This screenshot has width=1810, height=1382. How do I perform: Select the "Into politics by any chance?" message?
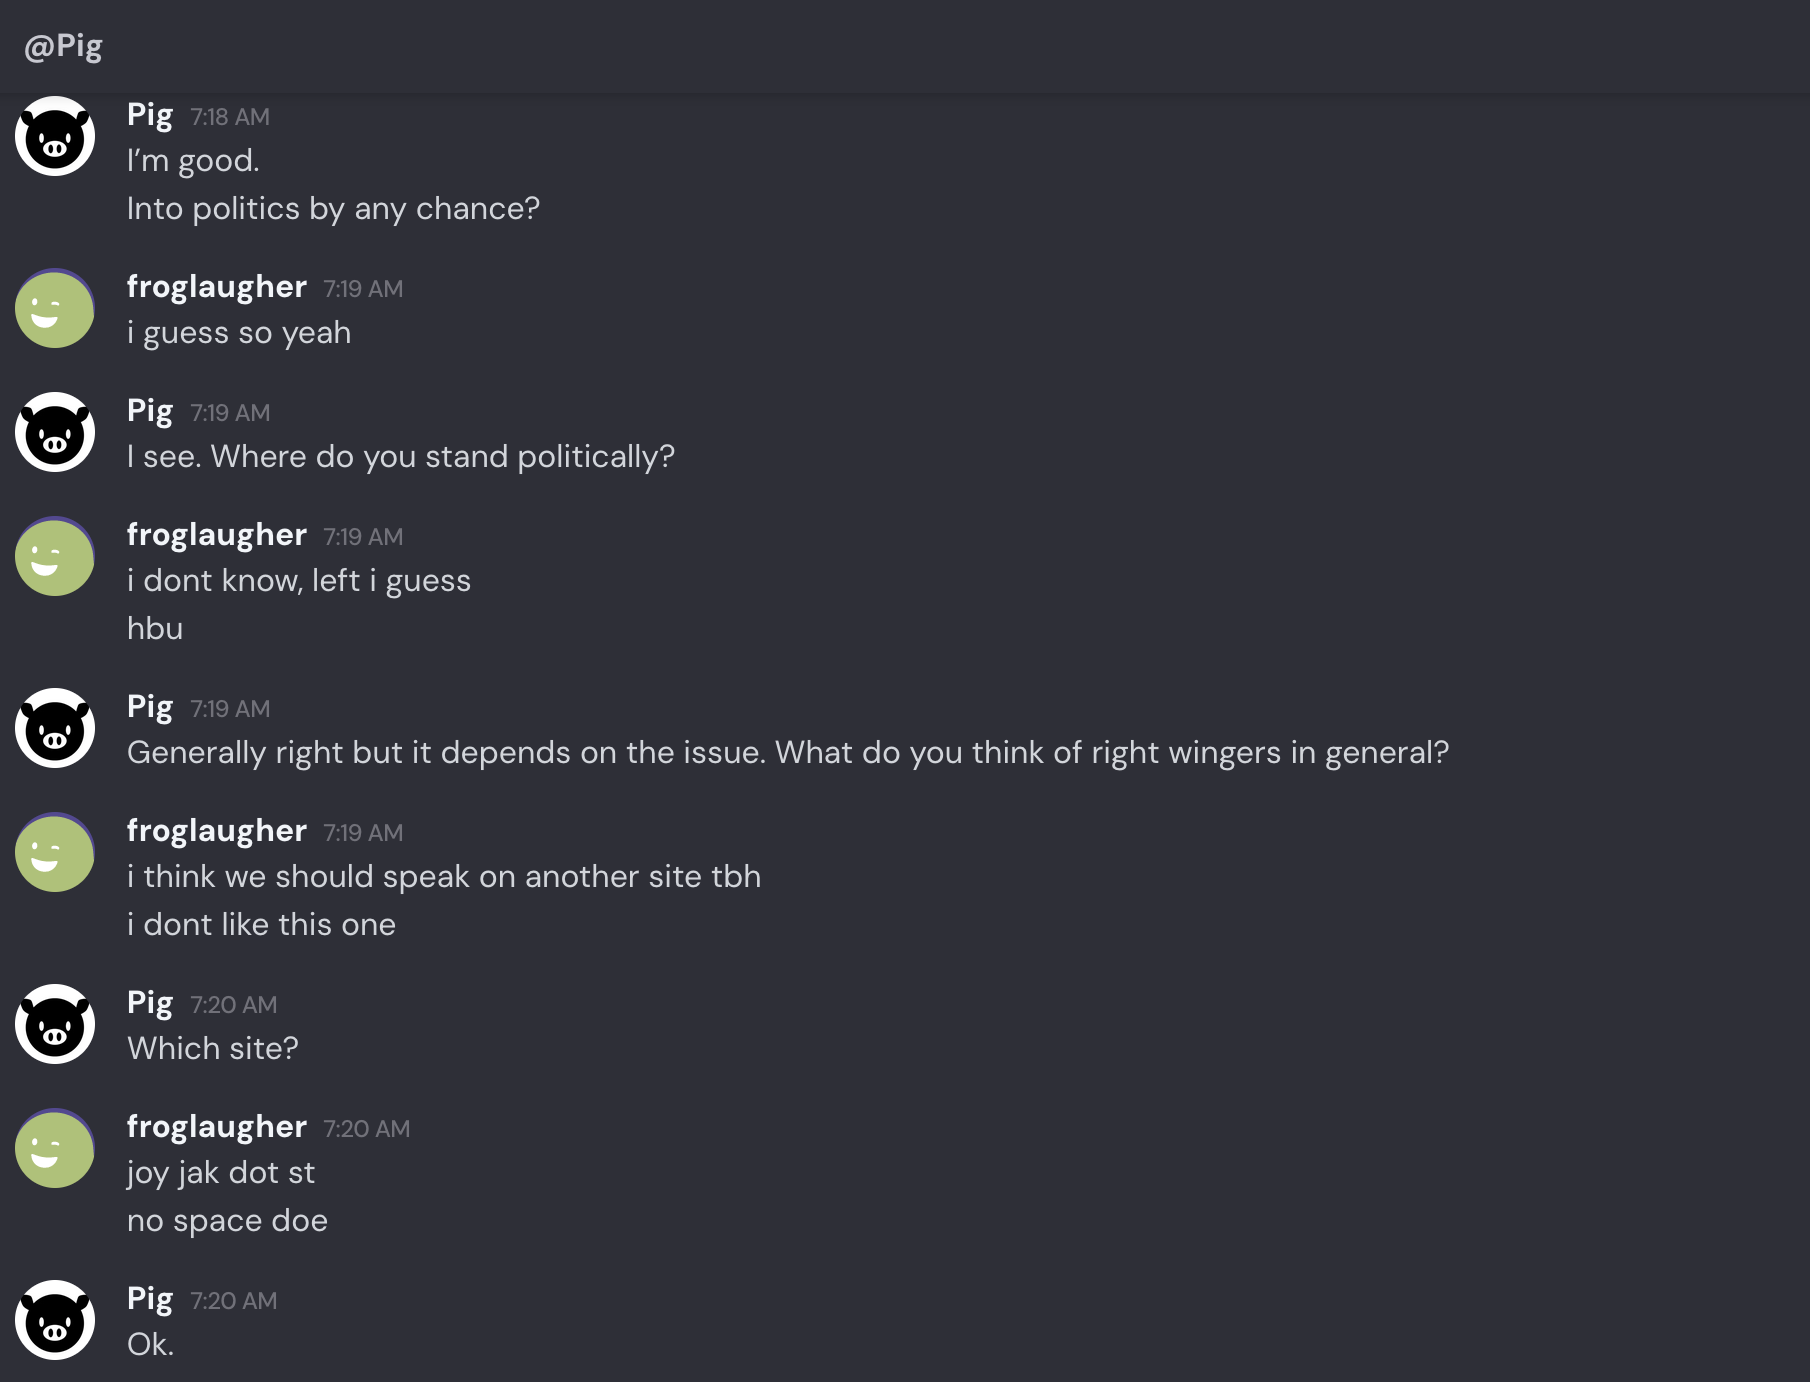coord(333,209)
